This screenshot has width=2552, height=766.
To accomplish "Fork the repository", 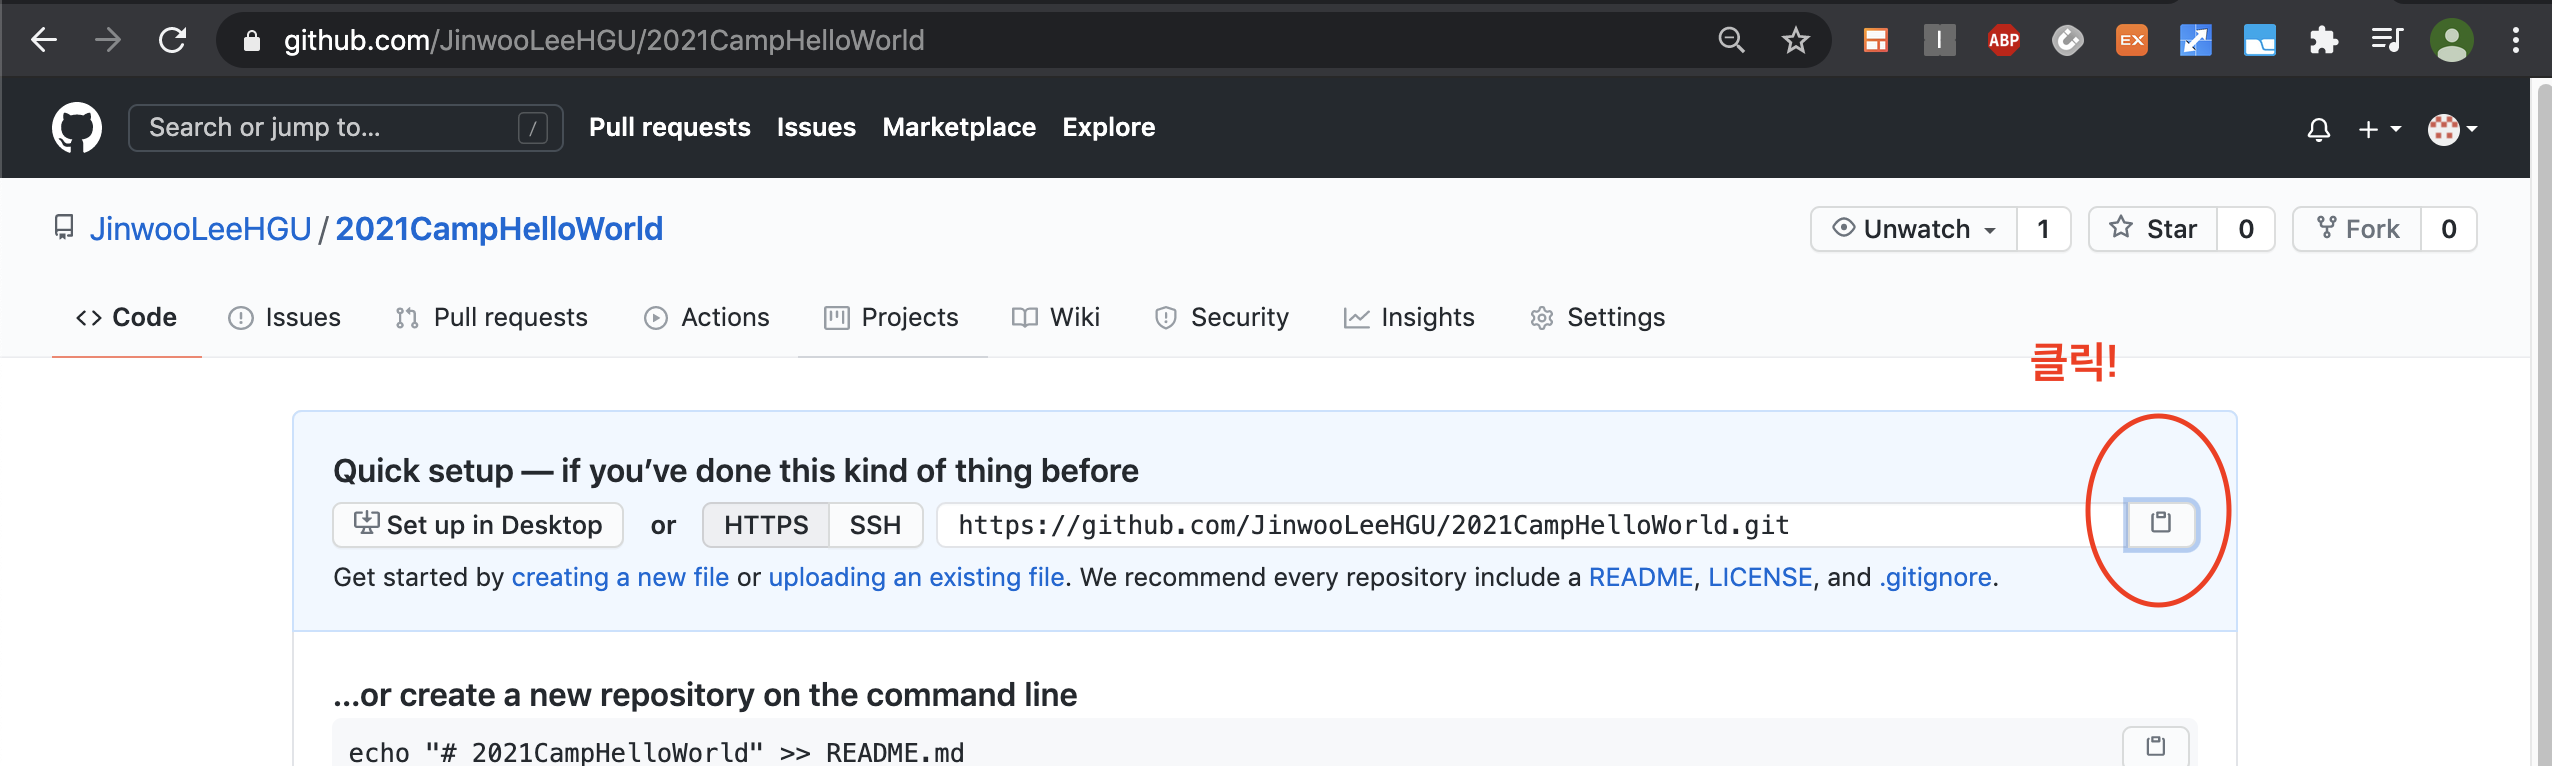I will [x=2357, y=229].
